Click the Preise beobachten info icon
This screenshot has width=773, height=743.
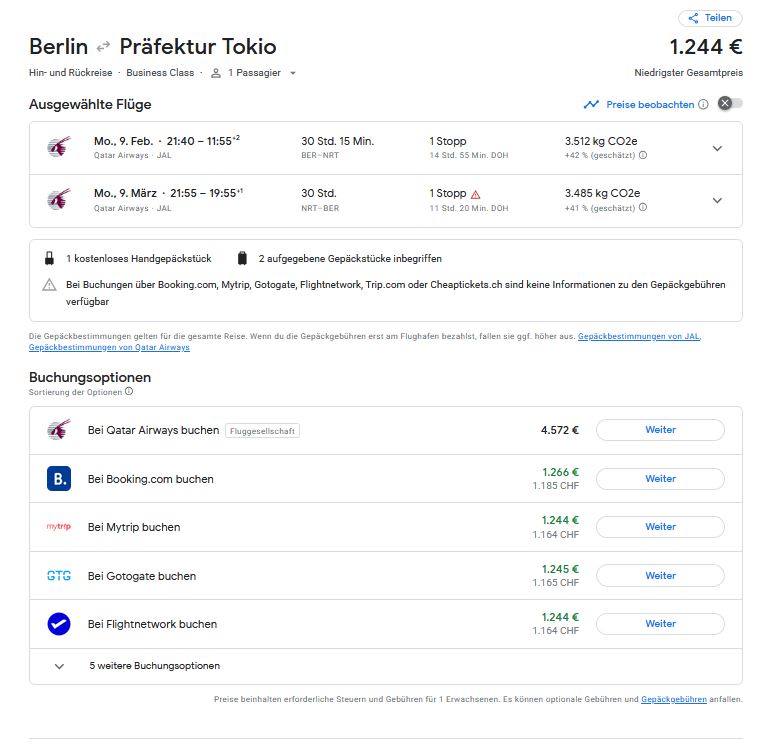[703, 104]
